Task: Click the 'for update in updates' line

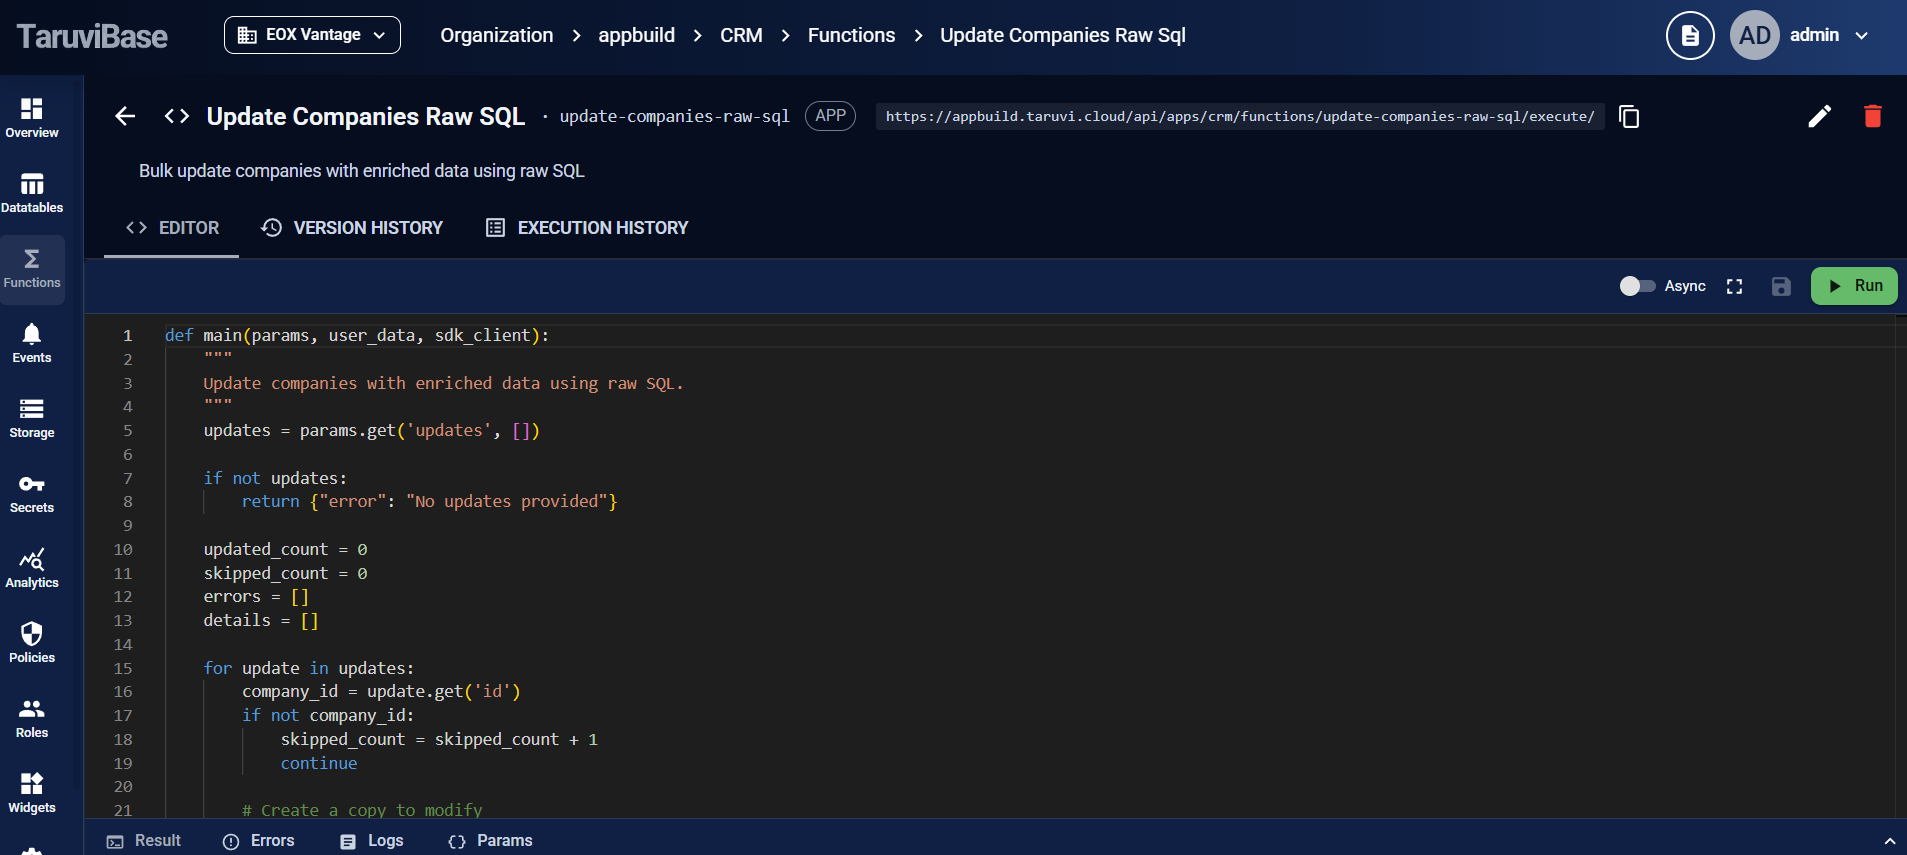Action: coord(308,668)
